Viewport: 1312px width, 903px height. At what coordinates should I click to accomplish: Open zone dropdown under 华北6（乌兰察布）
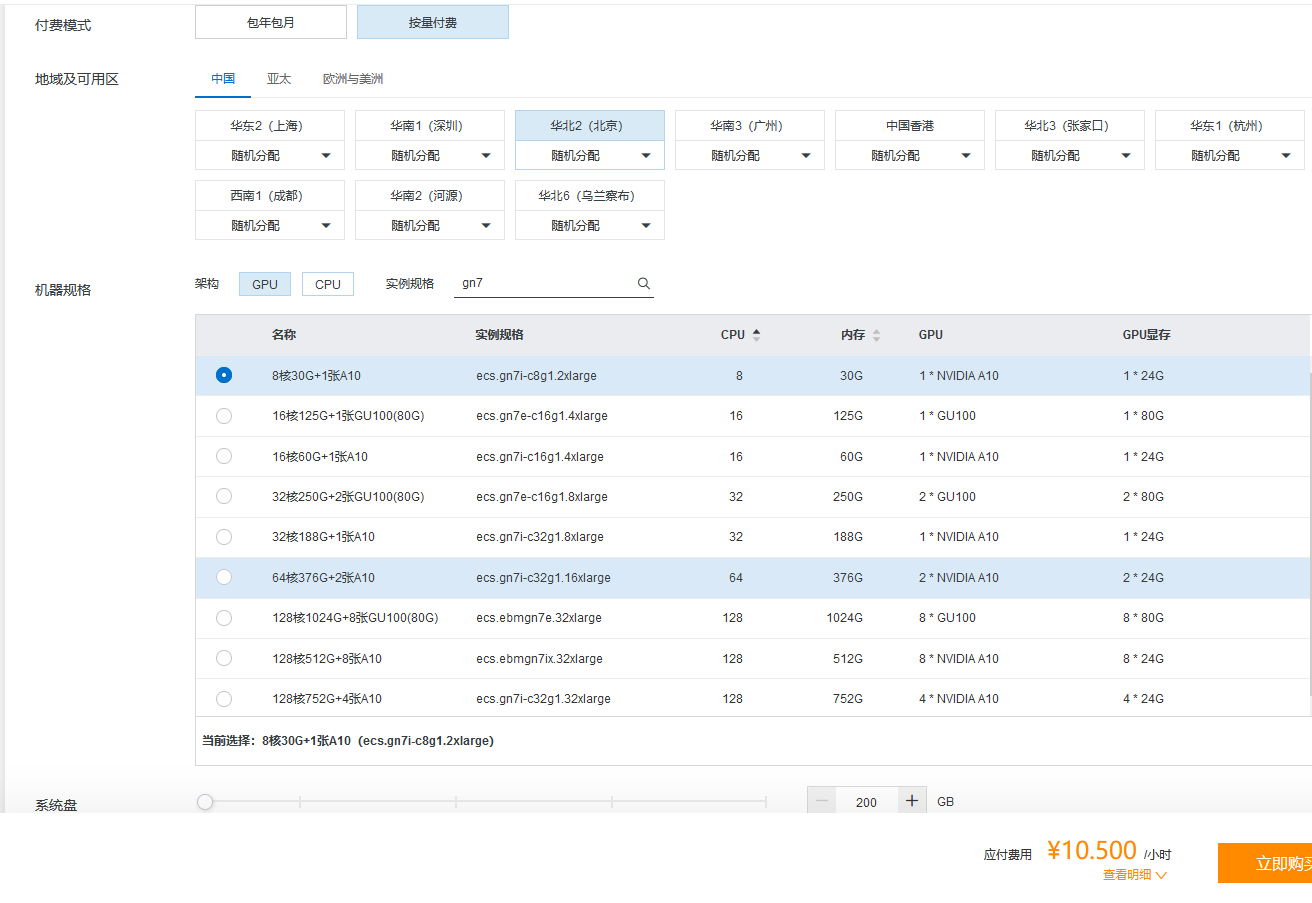pyautogui.click(x=590, y=225)
